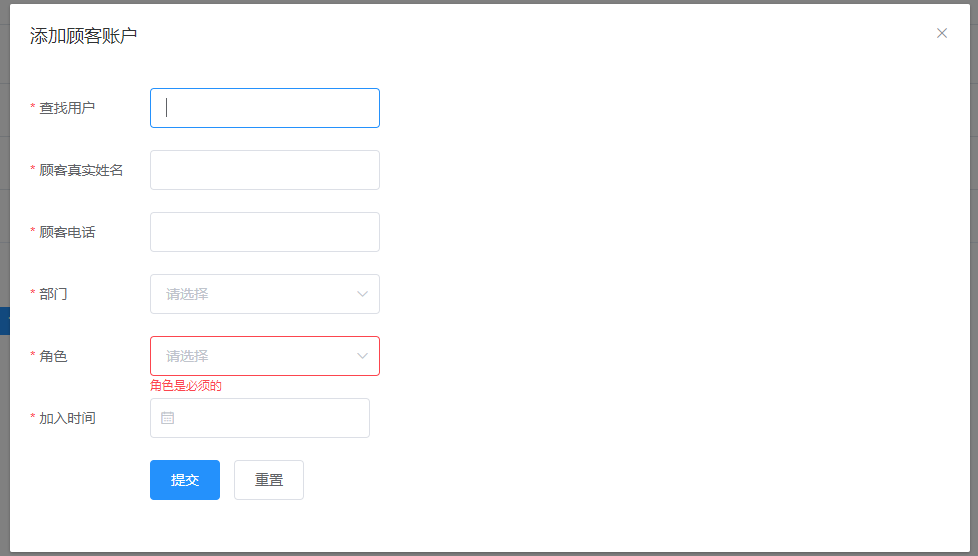Click the 加入时间 field label

tap(67, 418)
